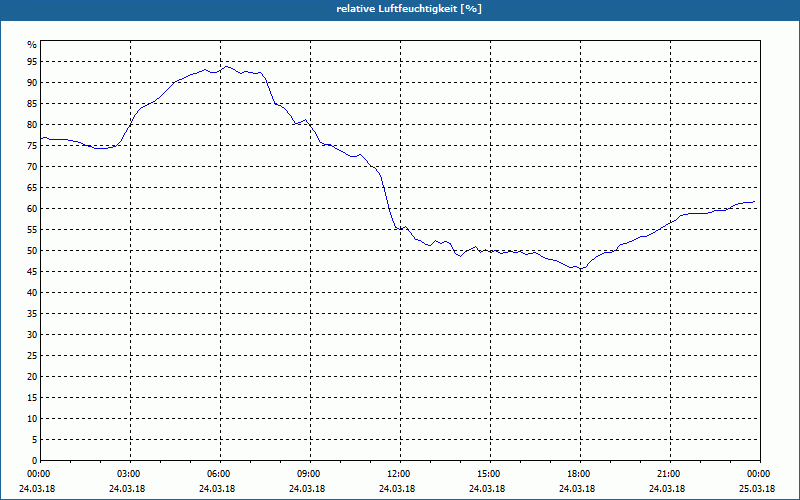Click the x-axis time label '12:00'

tap(400, 474)
